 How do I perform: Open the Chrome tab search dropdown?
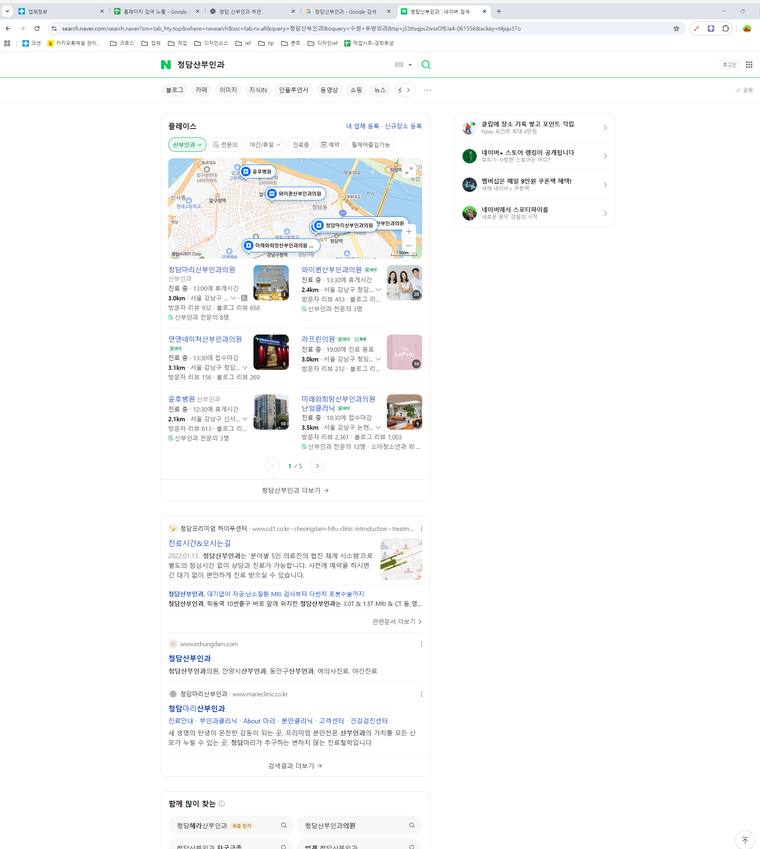7,11
